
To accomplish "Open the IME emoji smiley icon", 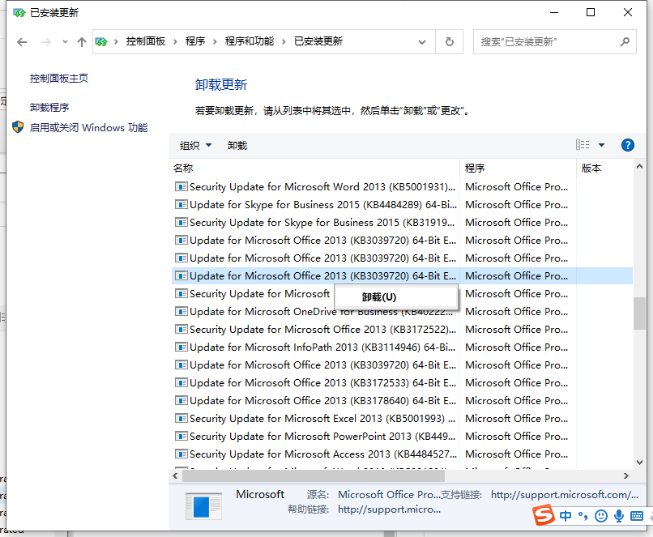I will pyautogui.click(x=601, y=516).
